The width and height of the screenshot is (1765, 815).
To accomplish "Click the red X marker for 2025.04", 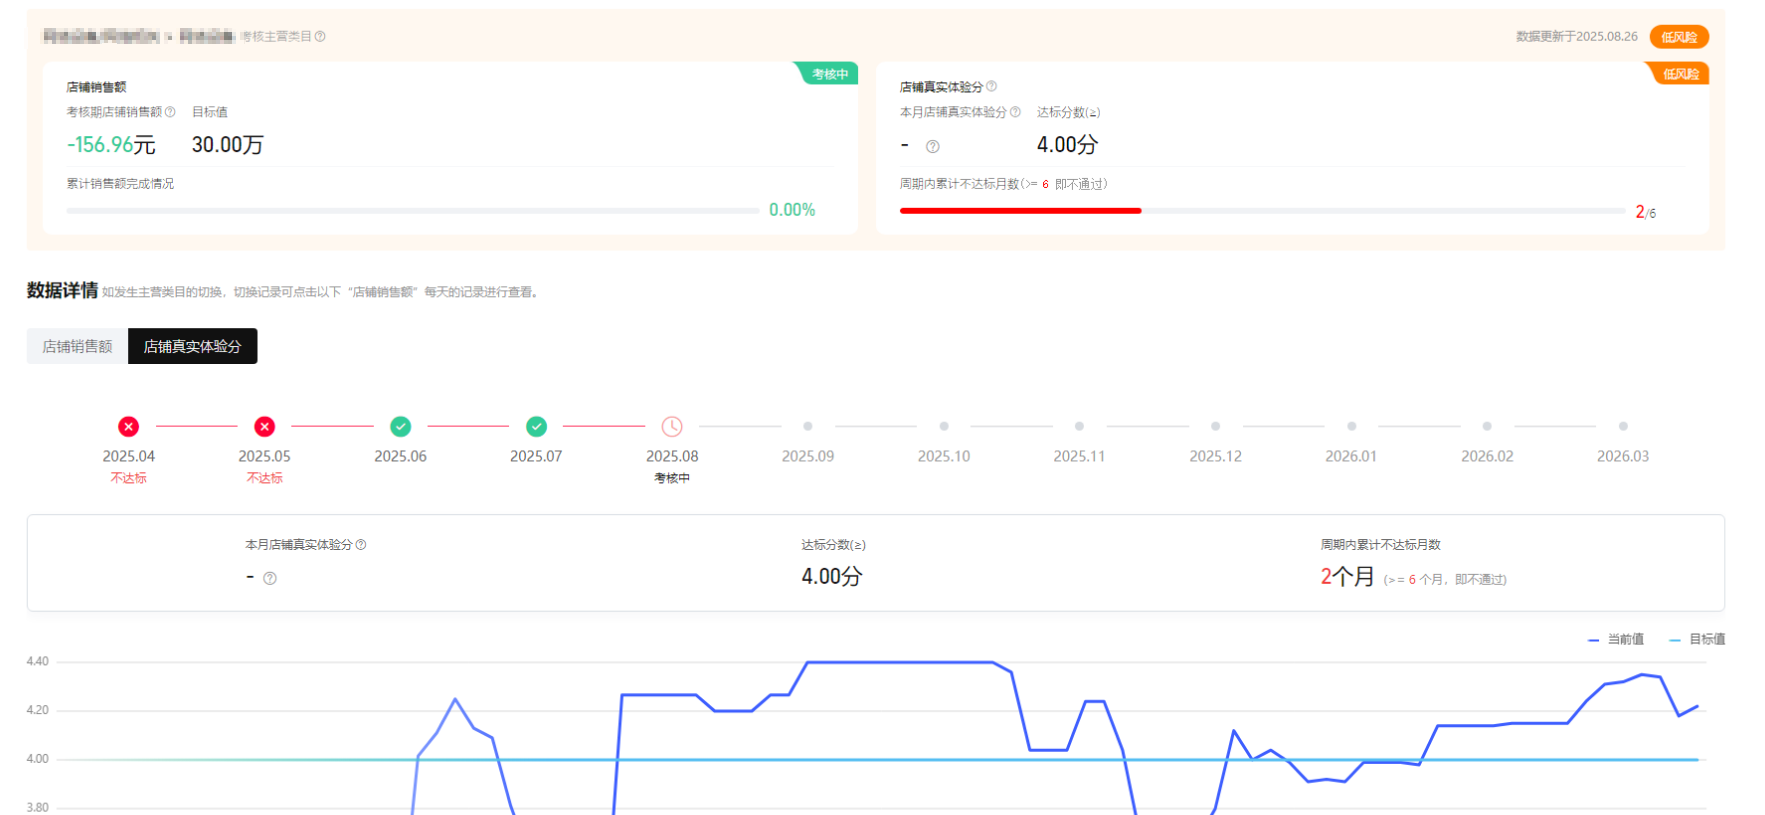I will coord(129,427).
